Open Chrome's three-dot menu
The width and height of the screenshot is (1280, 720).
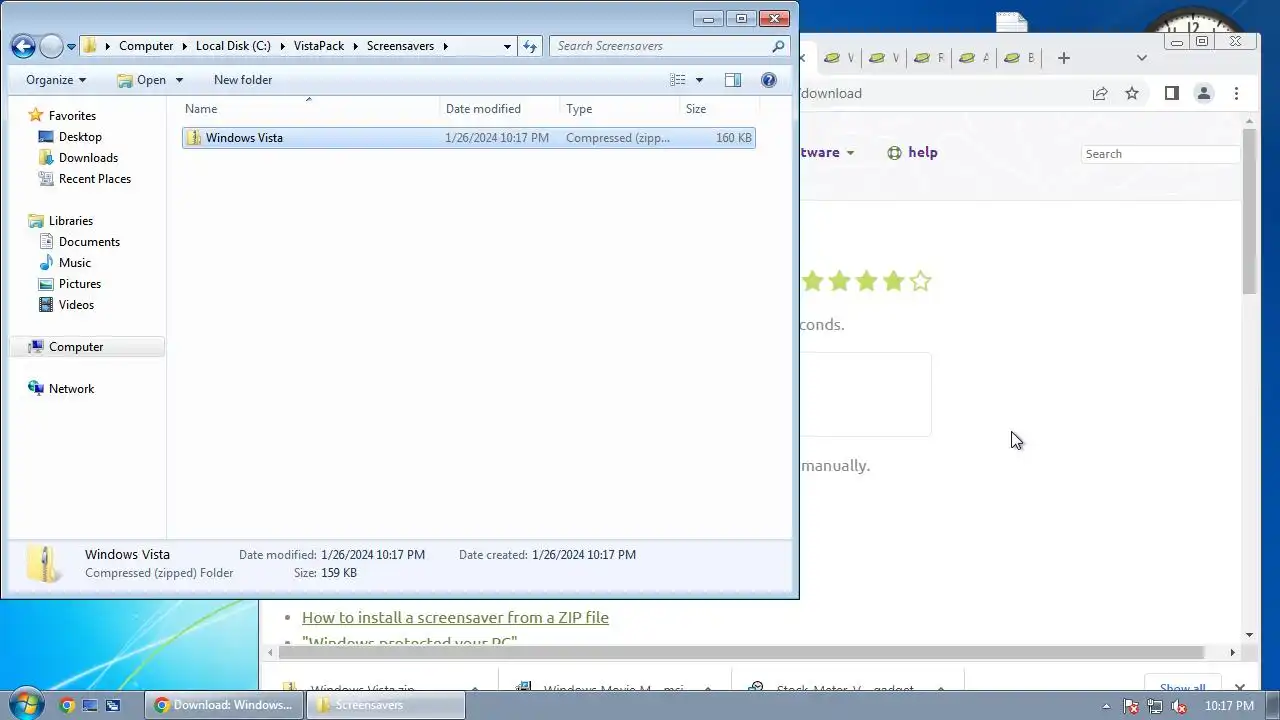(x=1237, y=93)
